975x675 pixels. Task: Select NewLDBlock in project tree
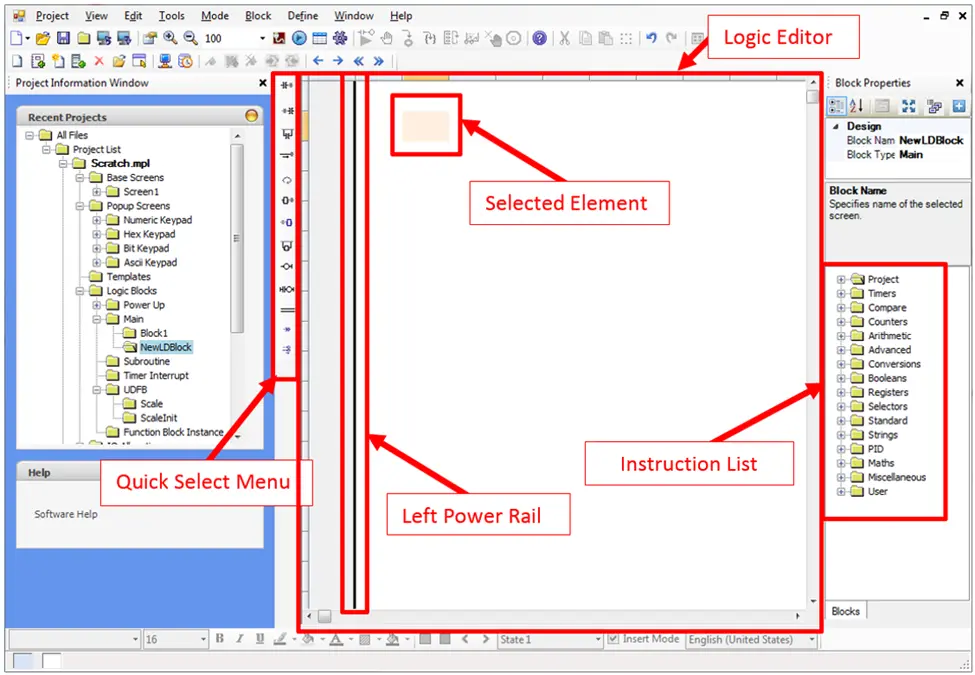click(166, 347)
